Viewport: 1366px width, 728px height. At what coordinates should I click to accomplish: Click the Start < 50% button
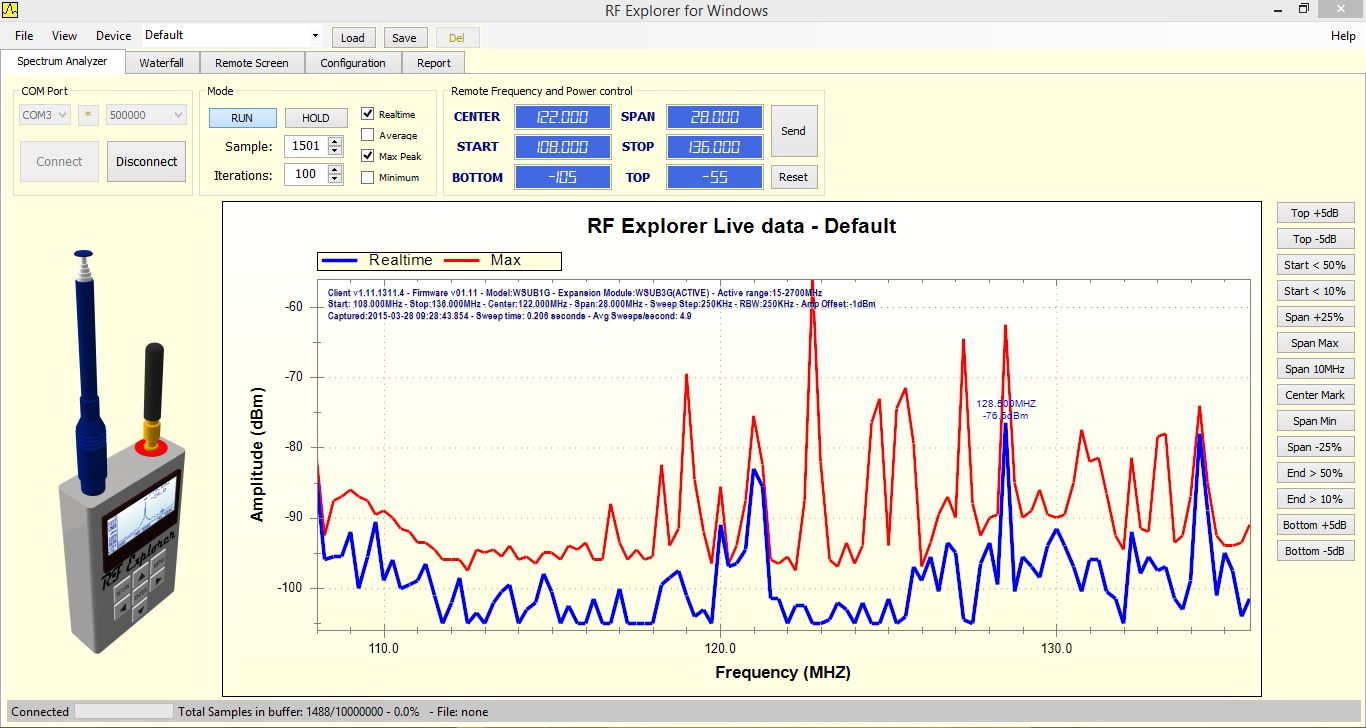[1315, 265]
